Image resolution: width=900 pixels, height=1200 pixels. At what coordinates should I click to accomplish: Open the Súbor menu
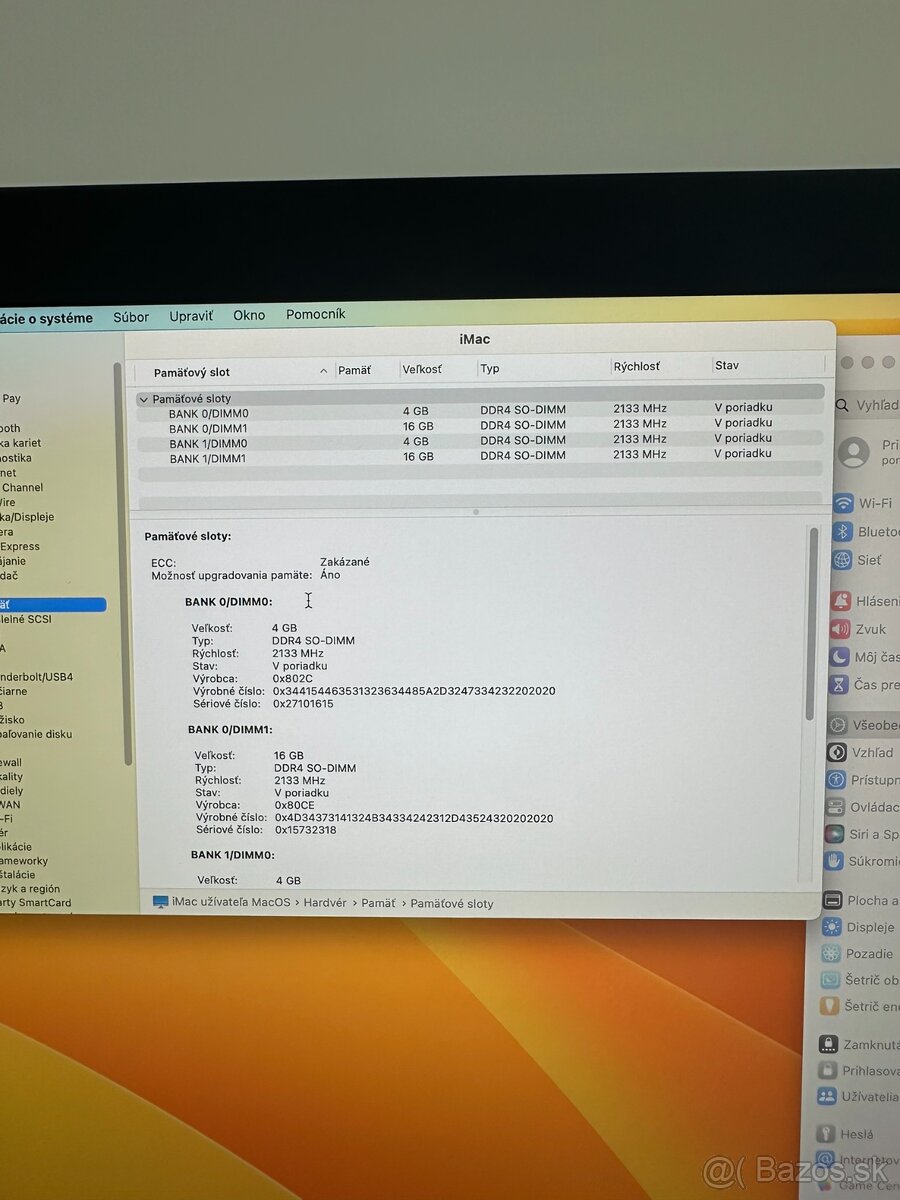tap(131, 315)
